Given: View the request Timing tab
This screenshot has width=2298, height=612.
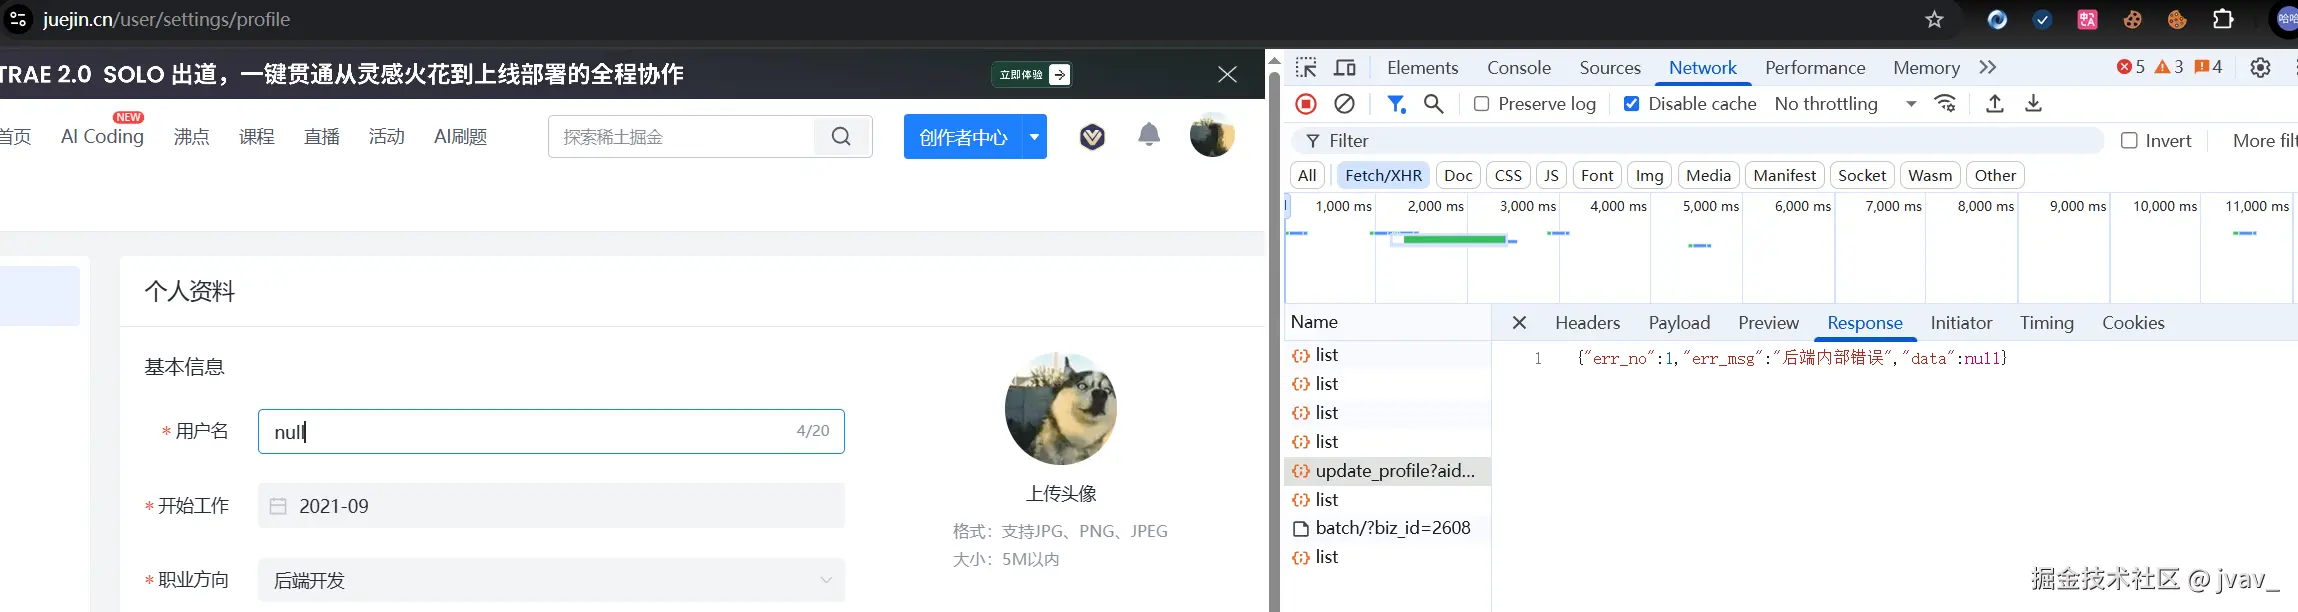Looking at the screenshot, I should [x=2046, y=323].
